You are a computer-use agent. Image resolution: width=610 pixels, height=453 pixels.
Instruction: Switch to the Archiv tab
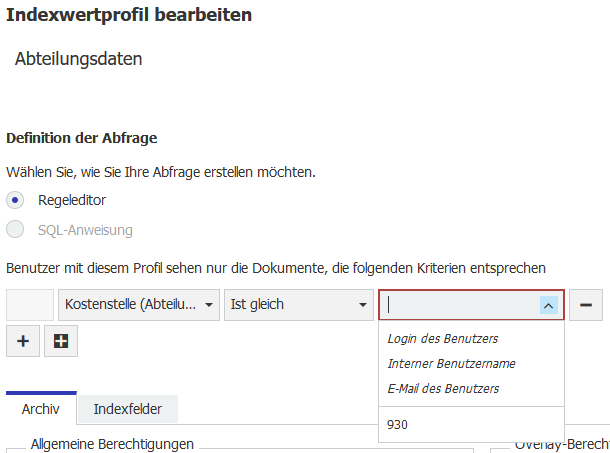(41, 408)
